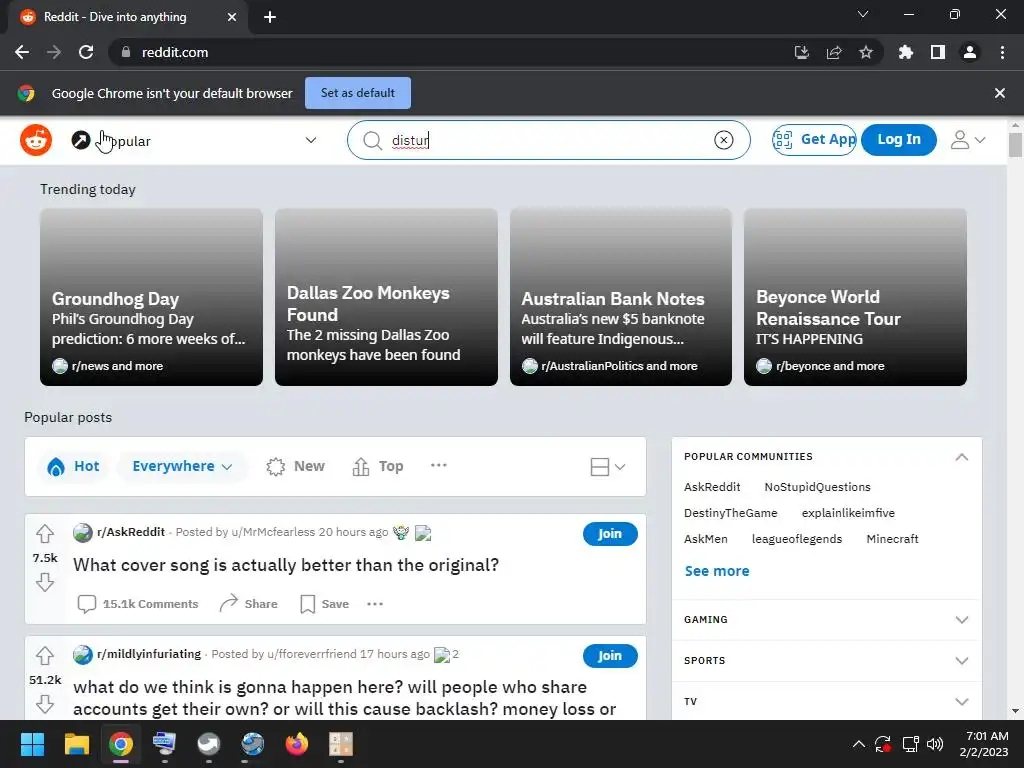Viewport: 1024px width, 768px height.
Task: Open more sort options ellipsis
Action: coord(439,465)
